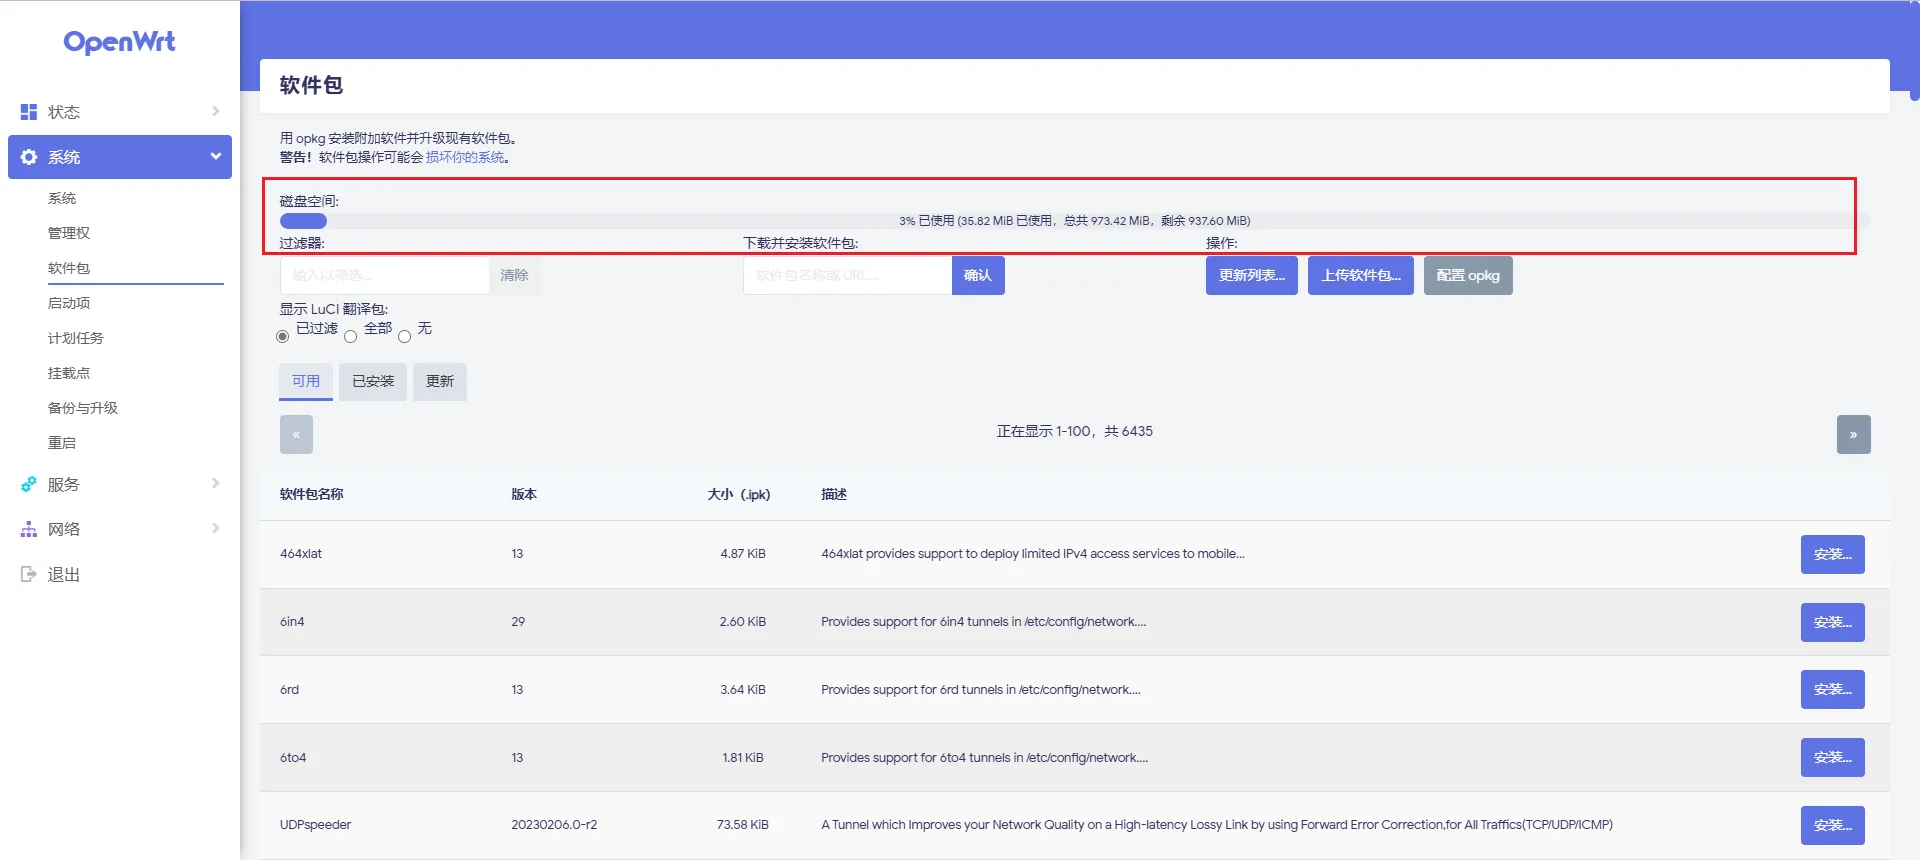1920x860 pixels.
Task: Open the 退出 menu entry
Action: click(64, 574)
